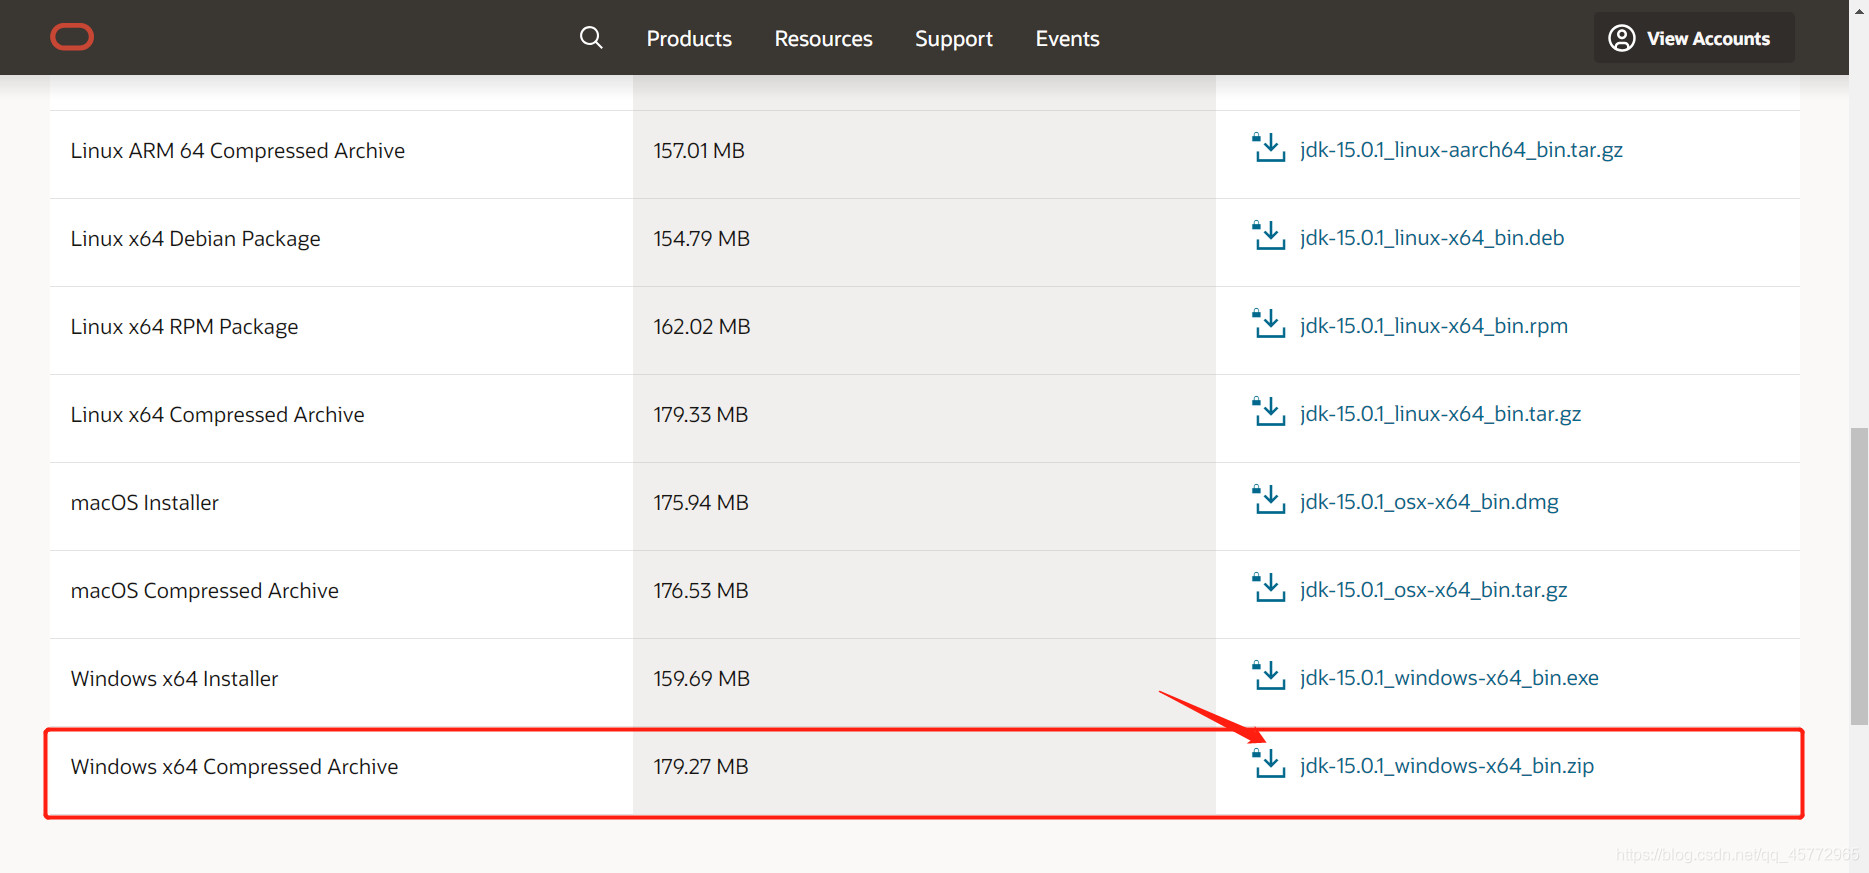
Task: Click the 154.79 MB size cell
Action: (924, 243)
